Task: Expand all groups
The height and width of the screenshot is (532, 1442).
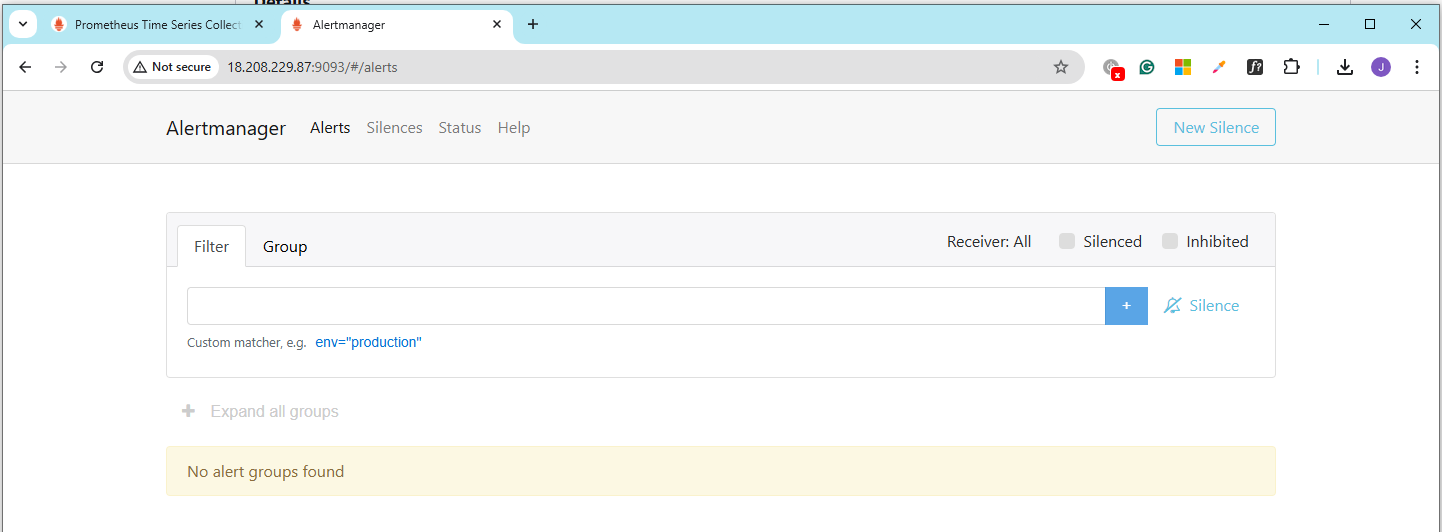Action: tap(274, 411)
